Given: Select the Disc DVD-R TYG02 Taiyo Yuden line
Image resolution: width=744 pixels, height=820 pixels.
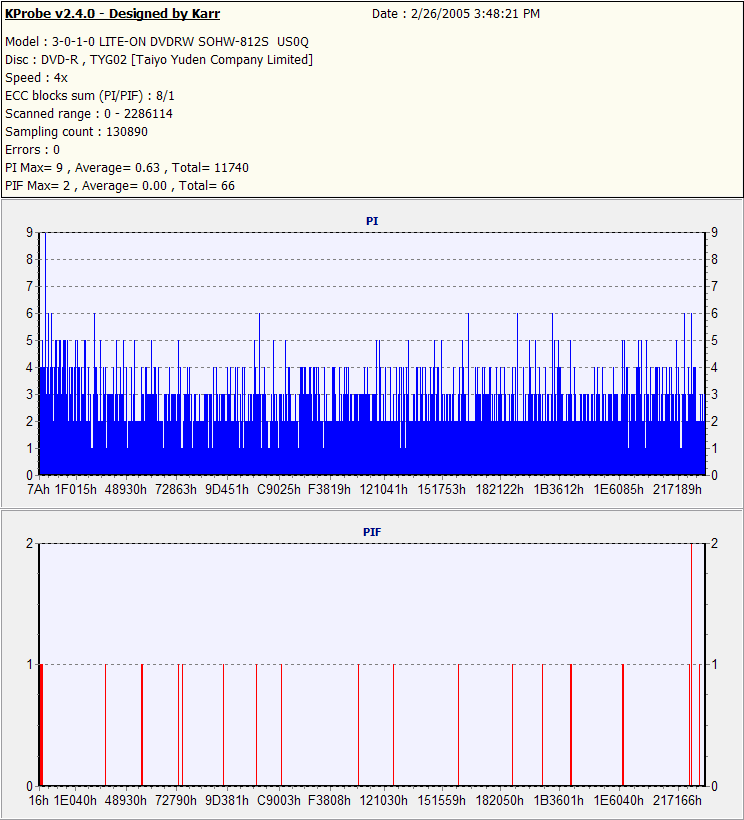Looking at the screenshot, I should click(x=159, y=60).
